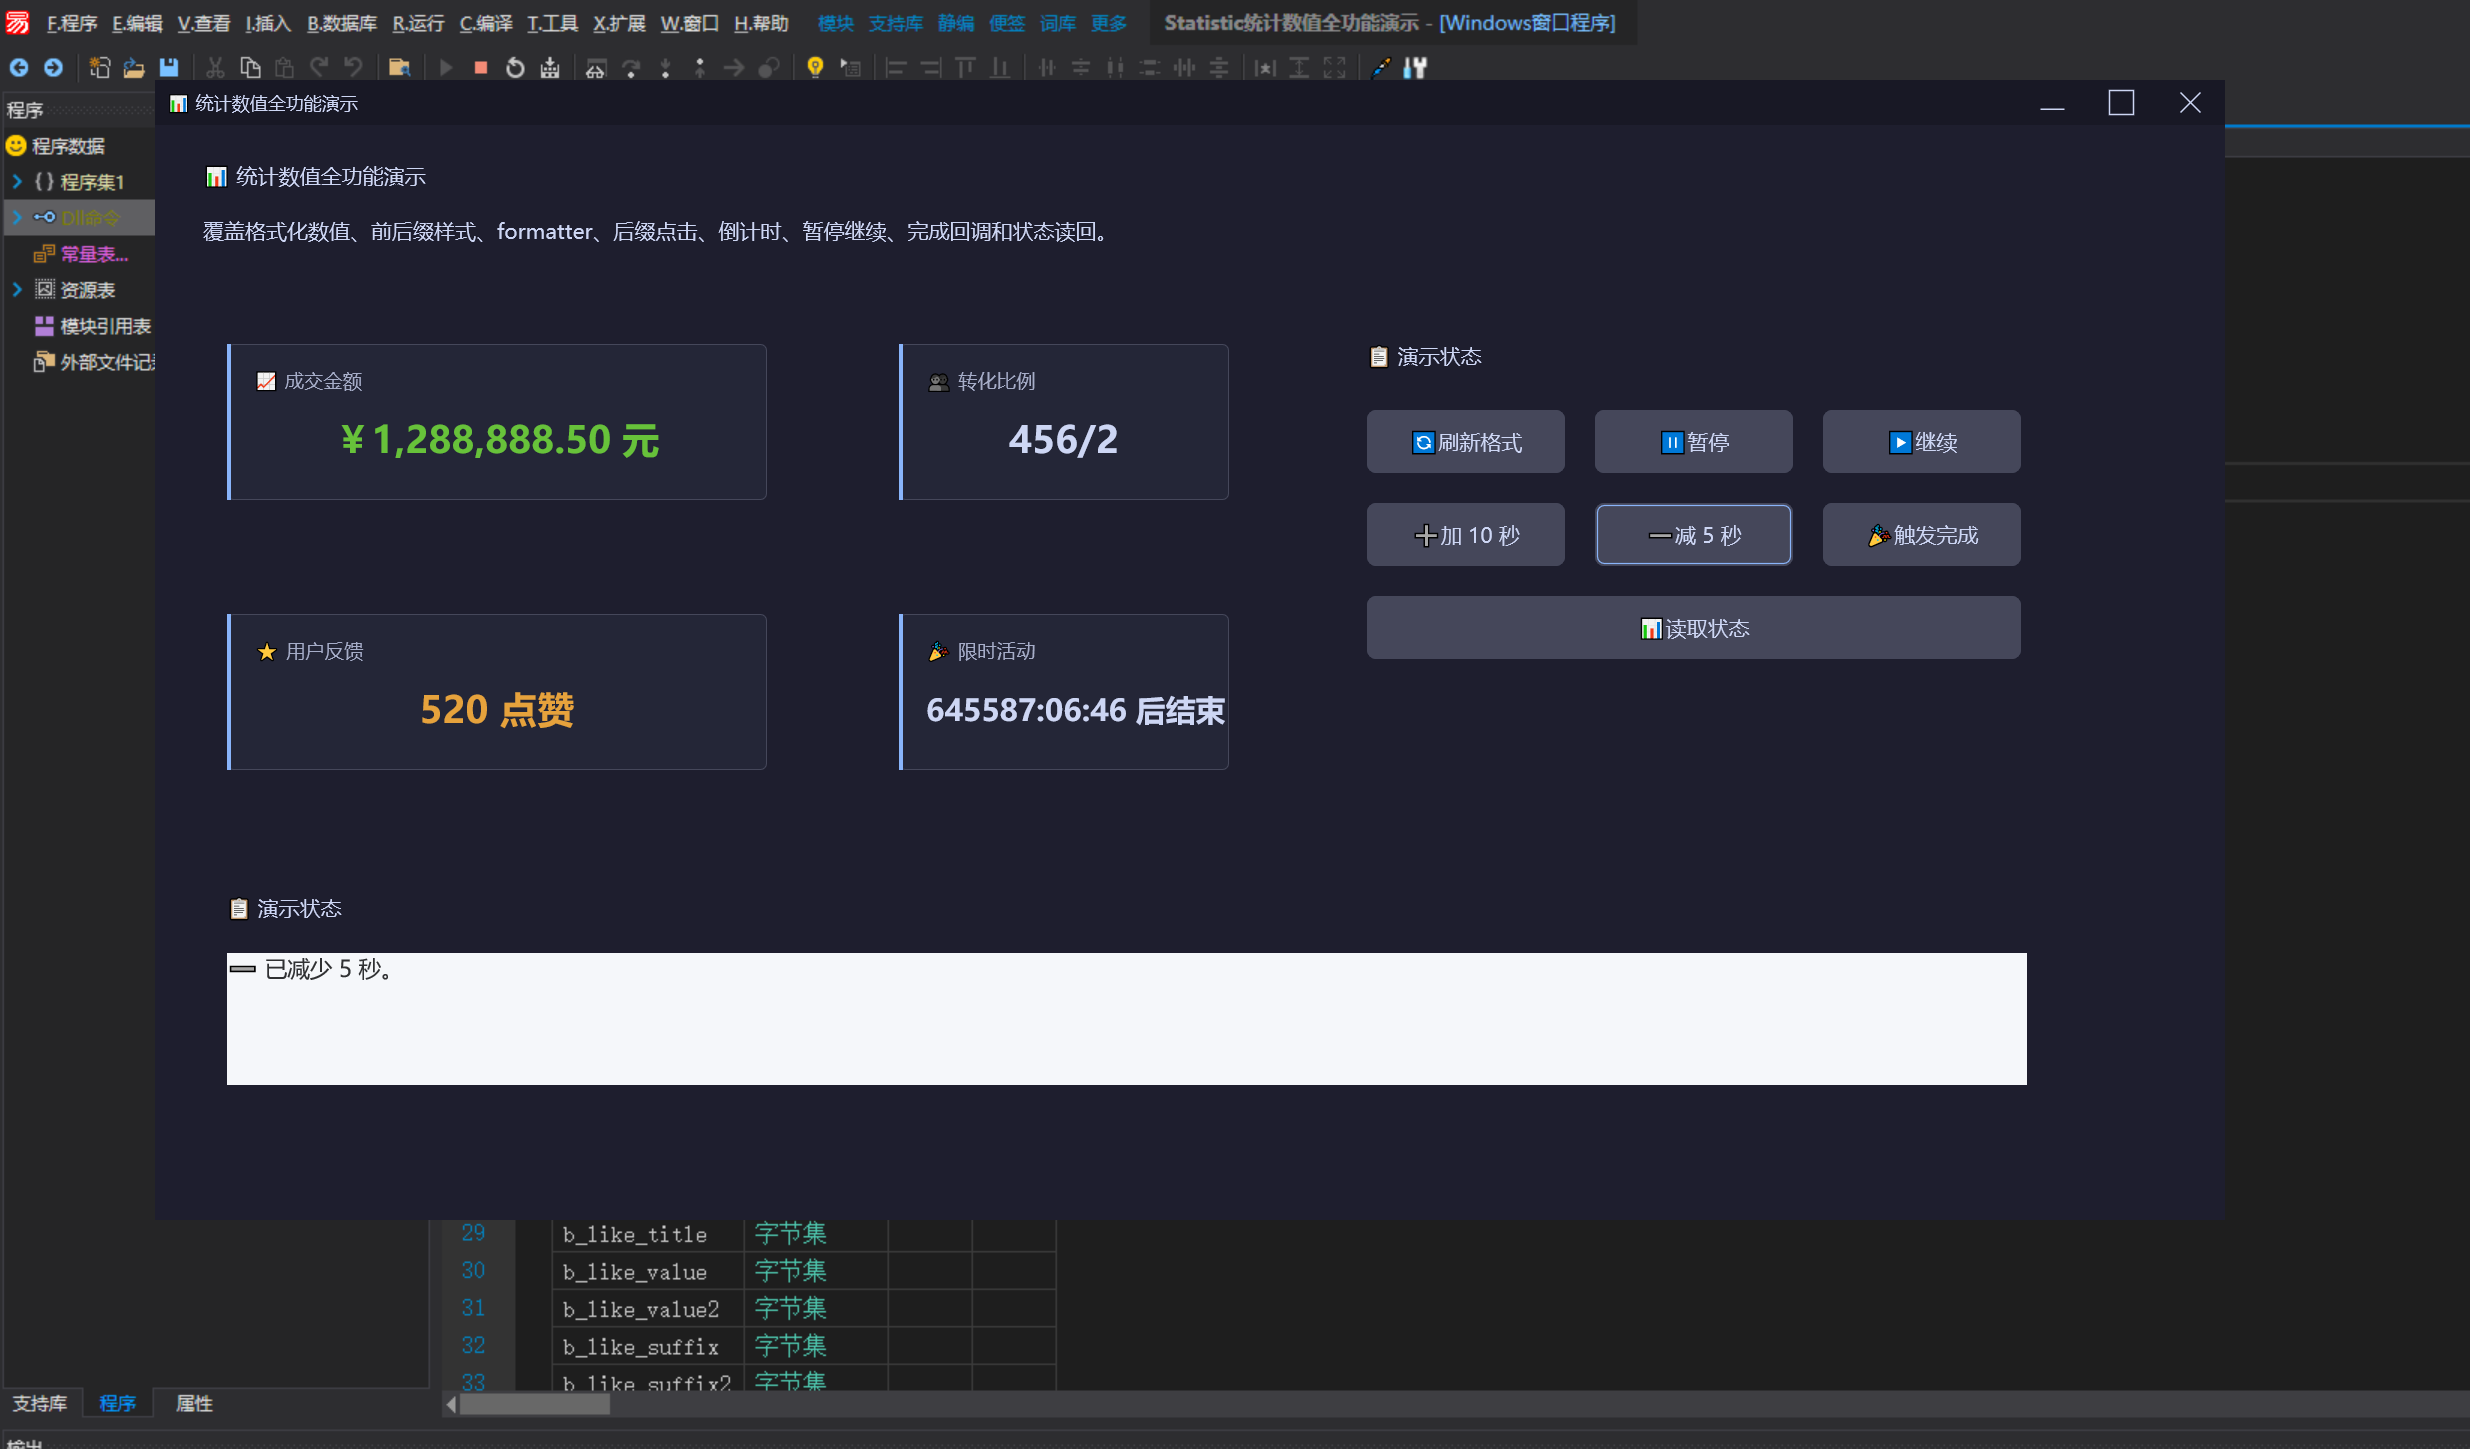Click the copy toolbar icon
The height and width of the screenshot is (1449, 2470).
click(250, 67)
